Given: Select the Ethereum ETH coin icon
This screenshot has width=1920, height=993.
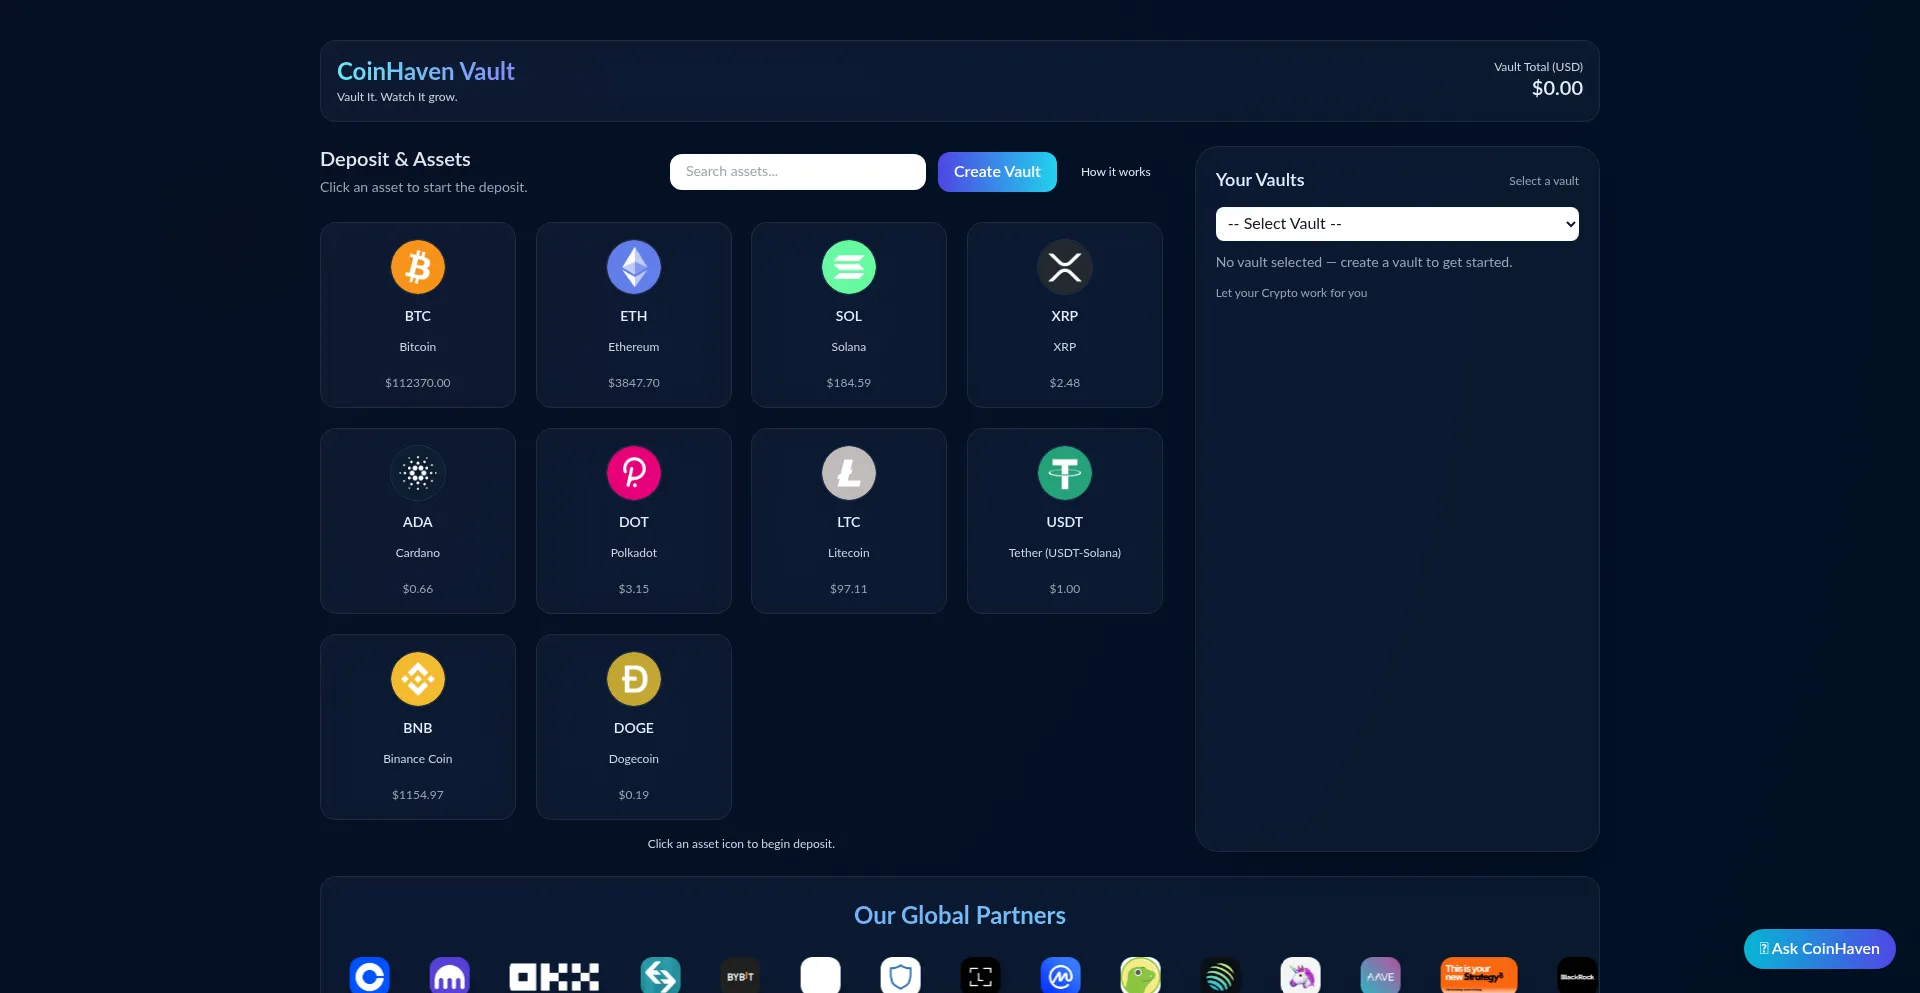Looking at the screenshot, I should pos(634,267).
